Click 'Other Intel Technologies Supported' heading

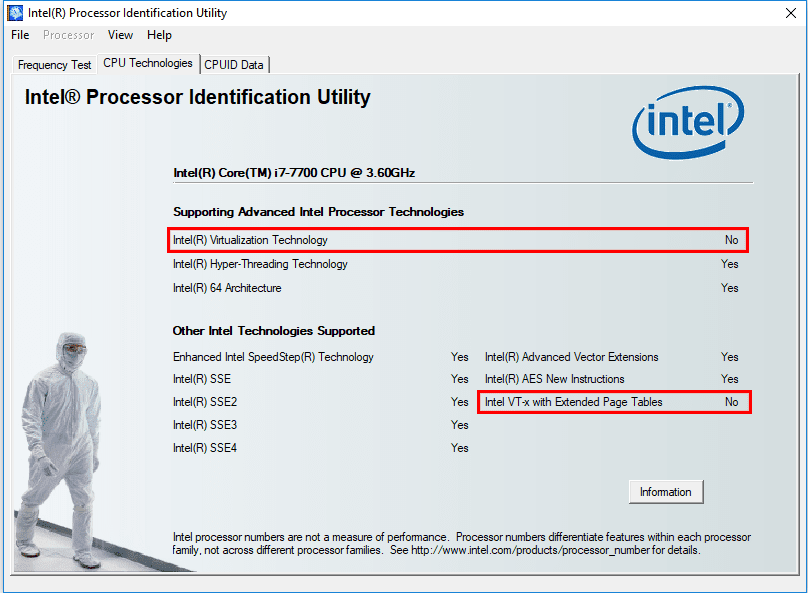pos(274,331)
